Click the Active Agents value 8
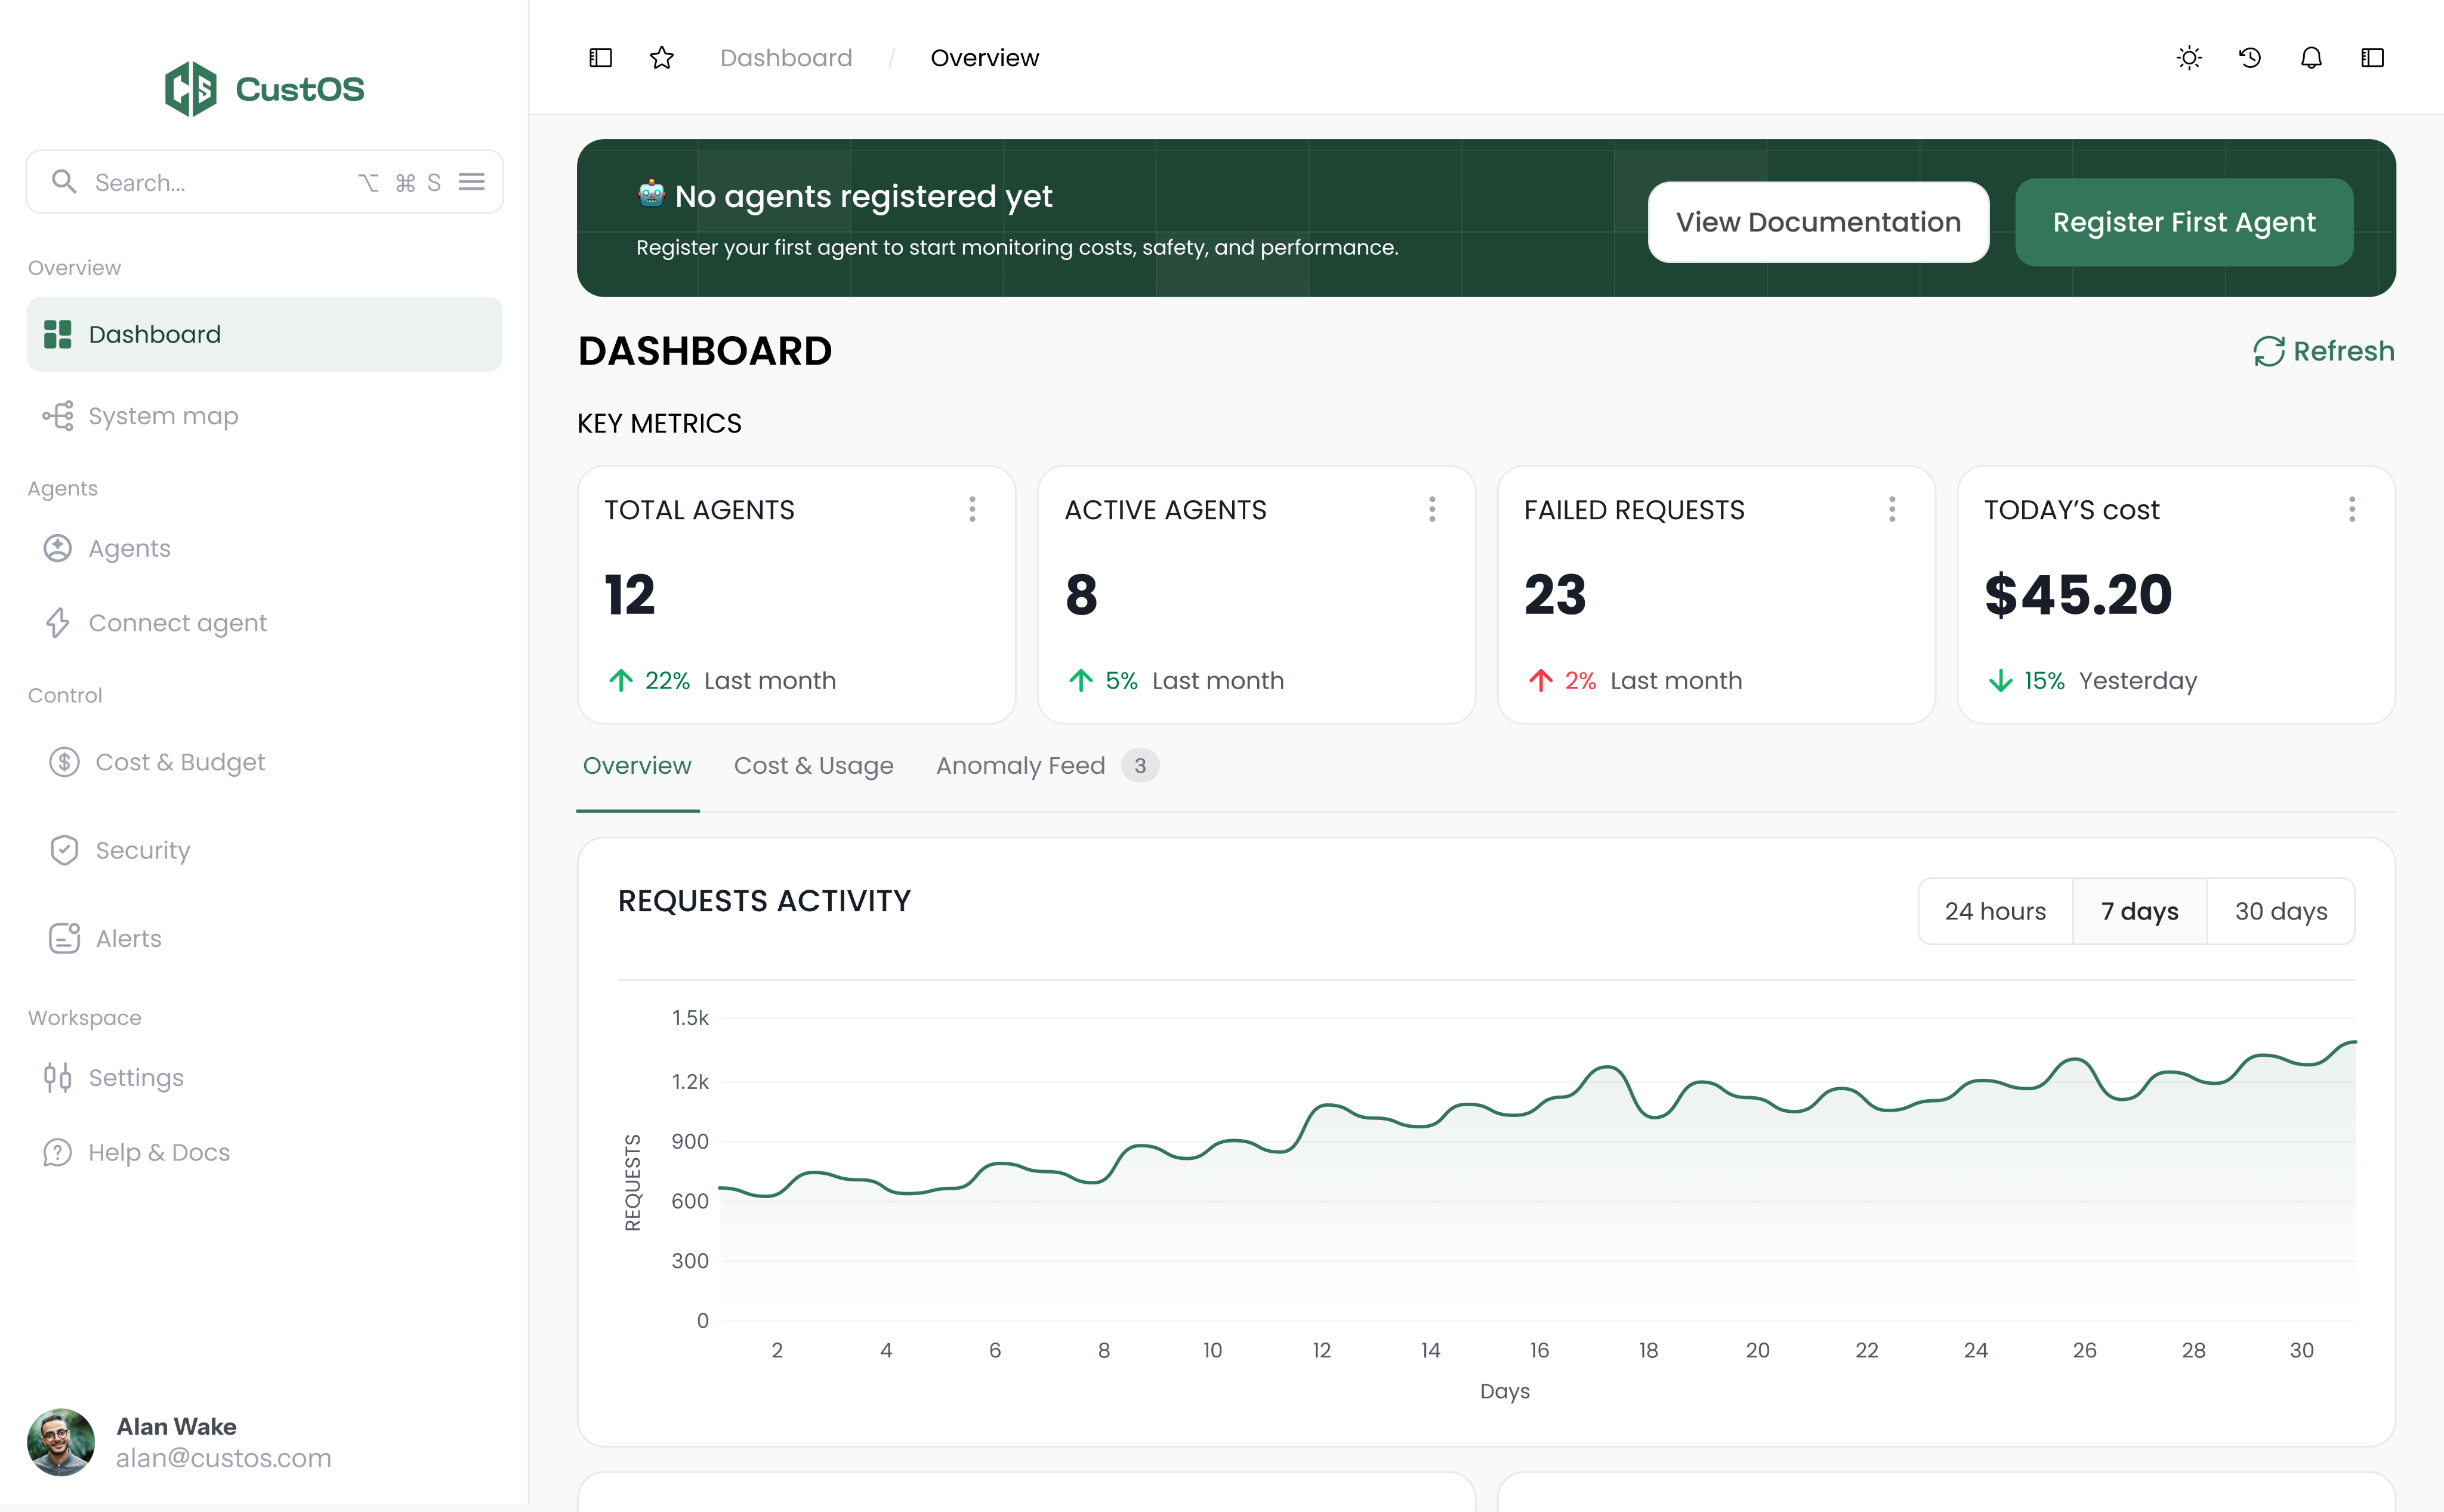The height and width of the screenshot is (1512, 2444). coord(1081,594)
